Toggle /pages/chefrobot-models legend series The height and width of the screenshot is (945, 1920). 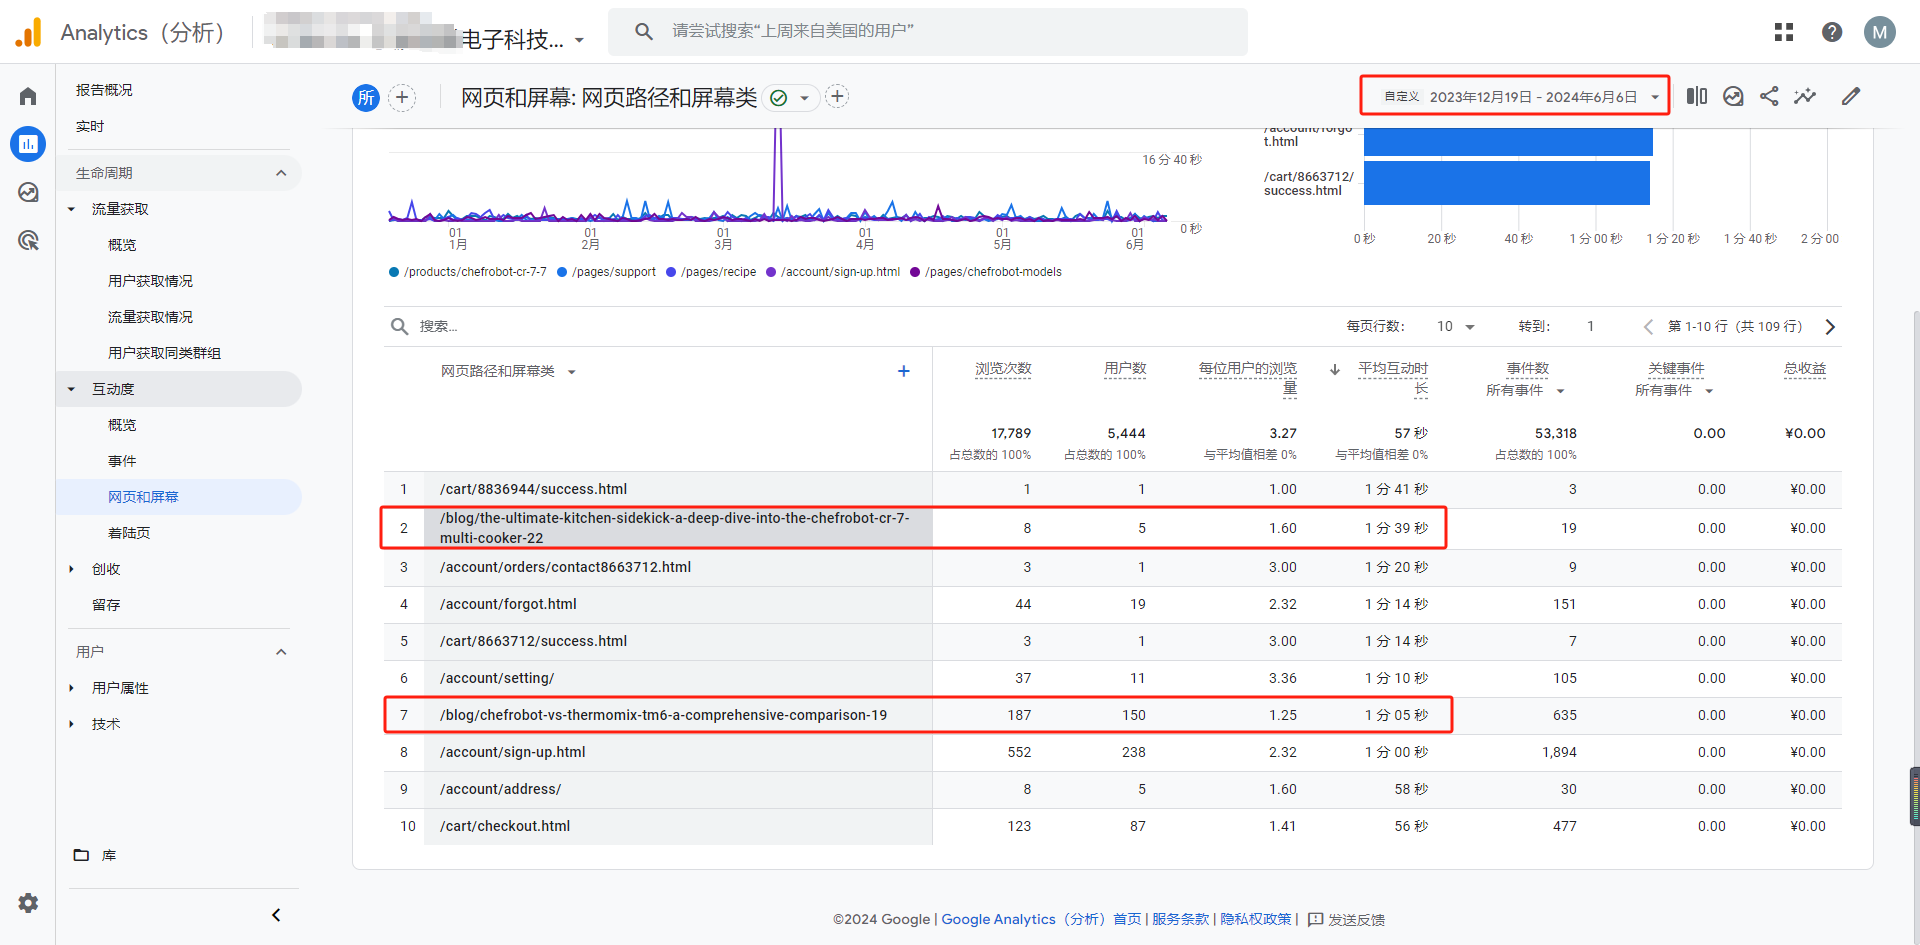pos(986,272)
